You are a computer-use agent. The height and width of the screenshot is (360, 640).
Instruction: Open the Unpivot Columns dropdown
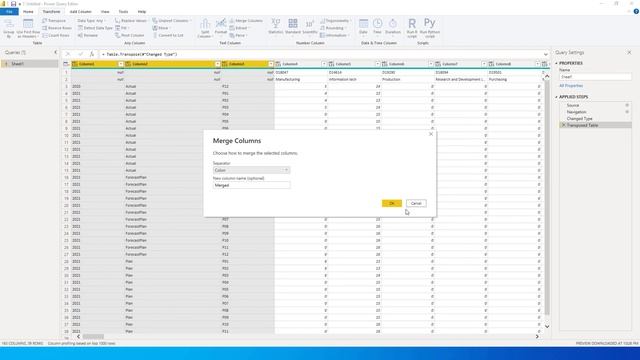pos(172,20)
